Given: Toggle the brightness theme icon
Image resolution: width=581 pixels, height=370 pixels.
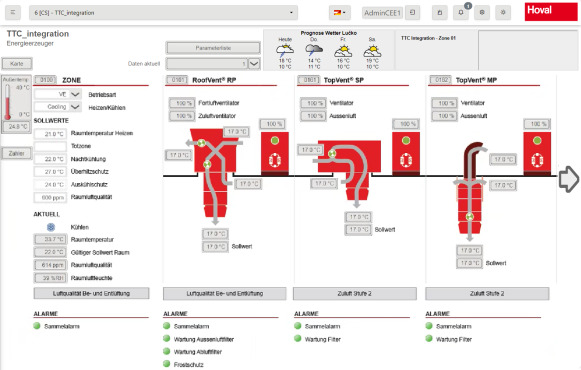Looking at the screenshot, I should click(503, 13).
